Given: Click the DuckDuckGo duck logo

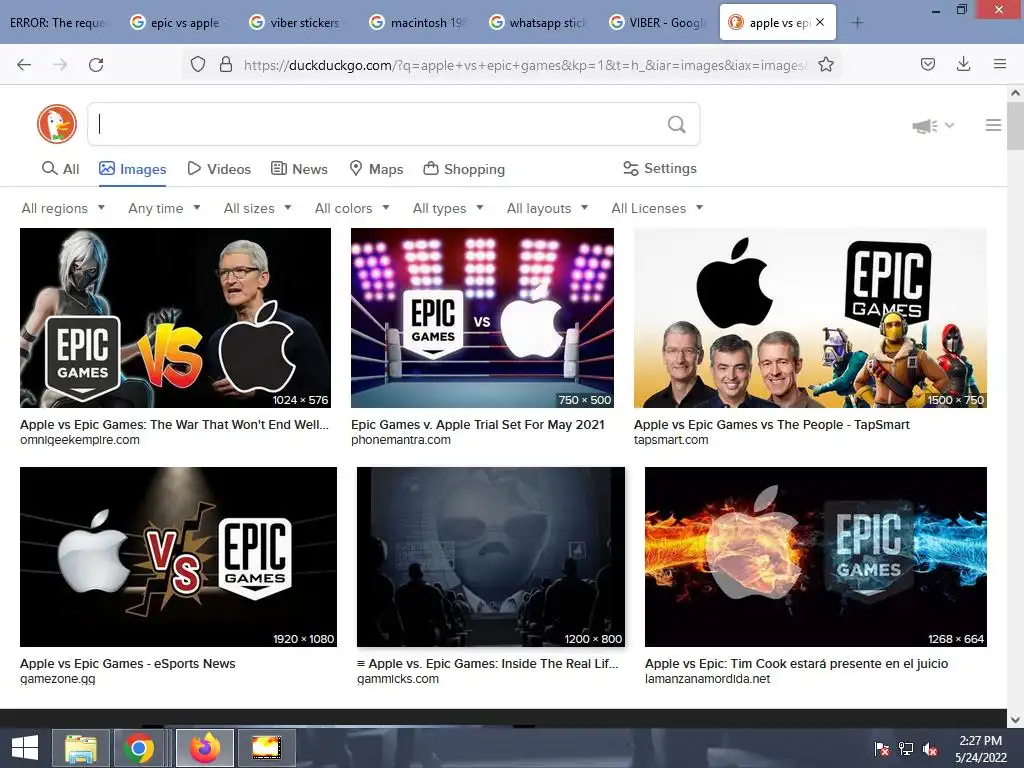Looking at the screenshot, I should pos(57,123).
